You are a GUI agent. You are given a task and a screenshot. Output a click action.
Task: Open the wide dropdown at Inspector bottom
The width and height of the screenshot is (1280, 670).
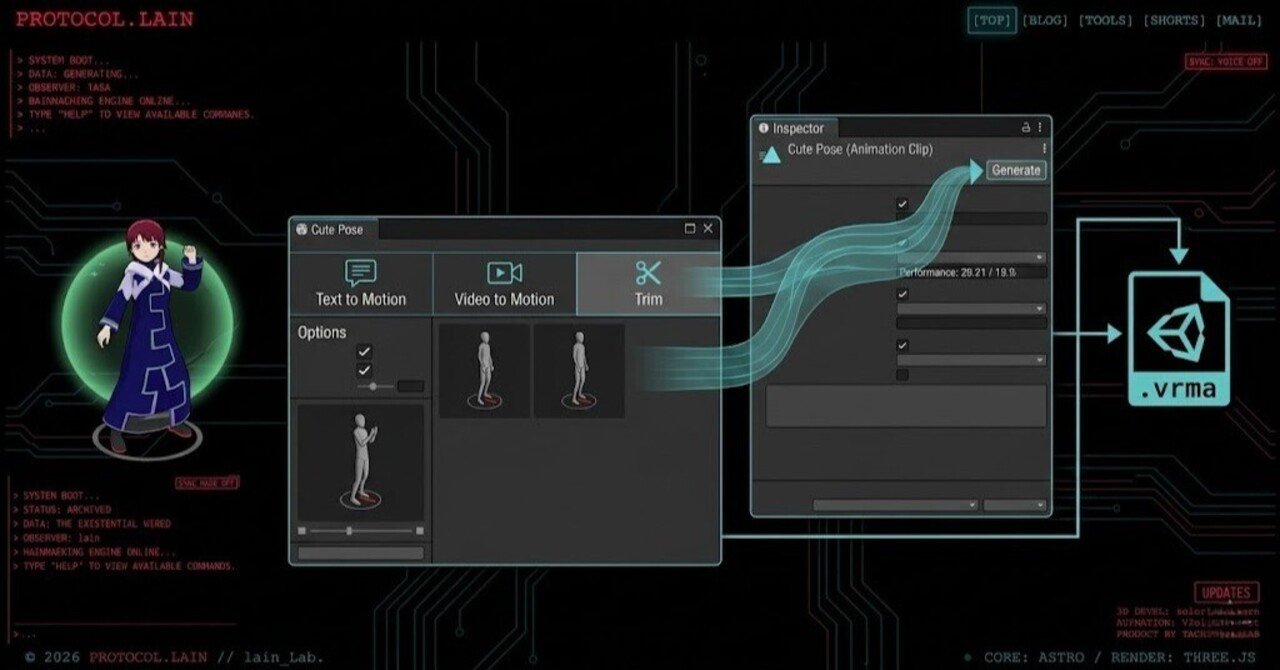click(x=895, y=505)
